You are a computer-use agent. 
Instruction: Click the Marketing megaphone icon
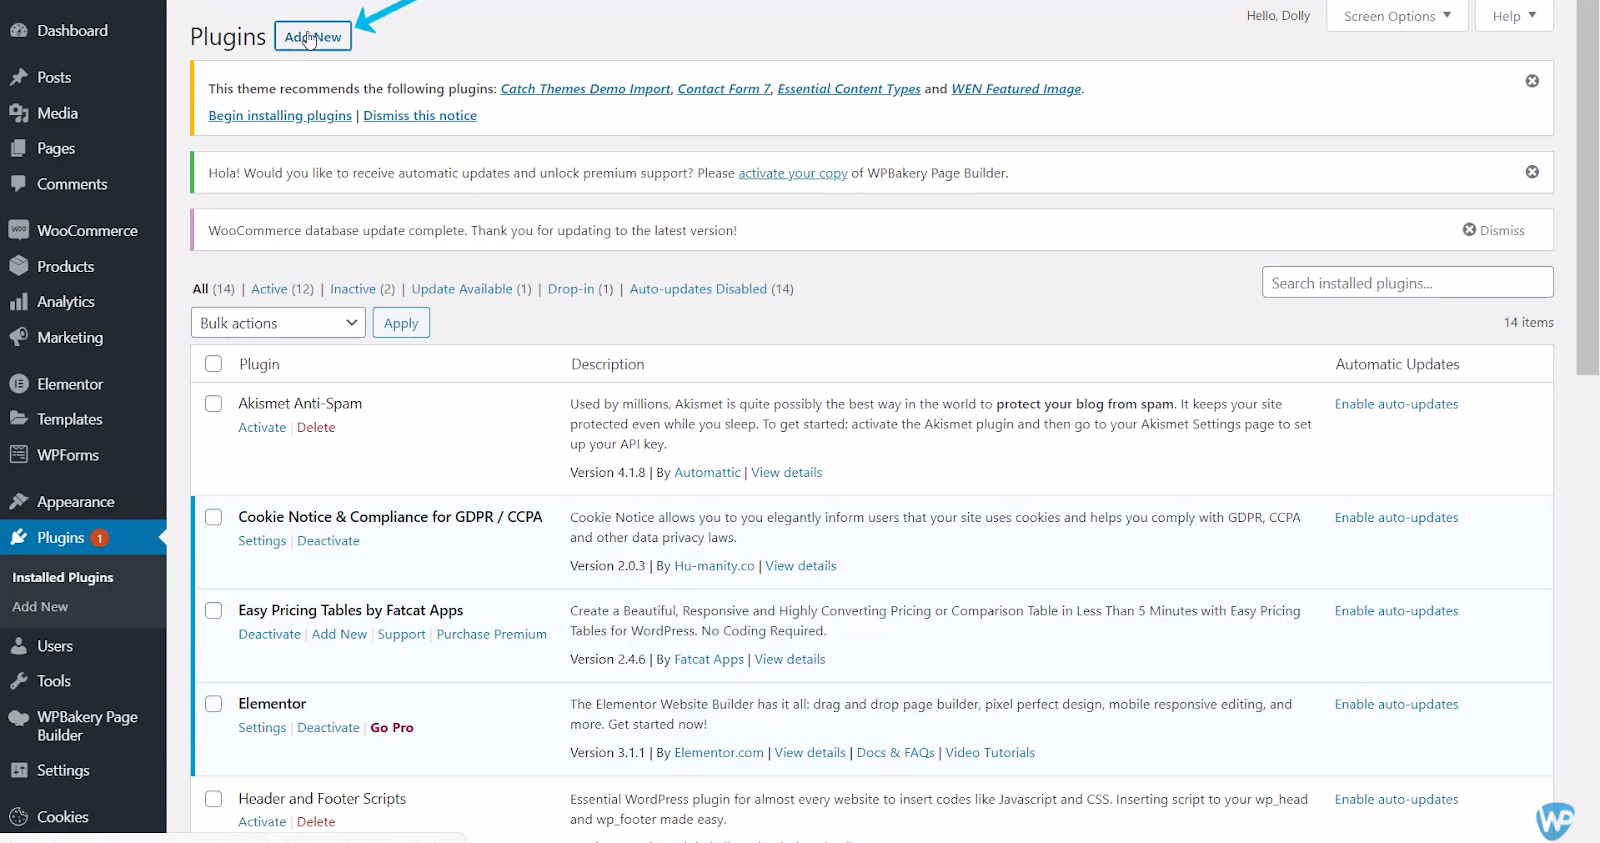(x=18, y=337)
